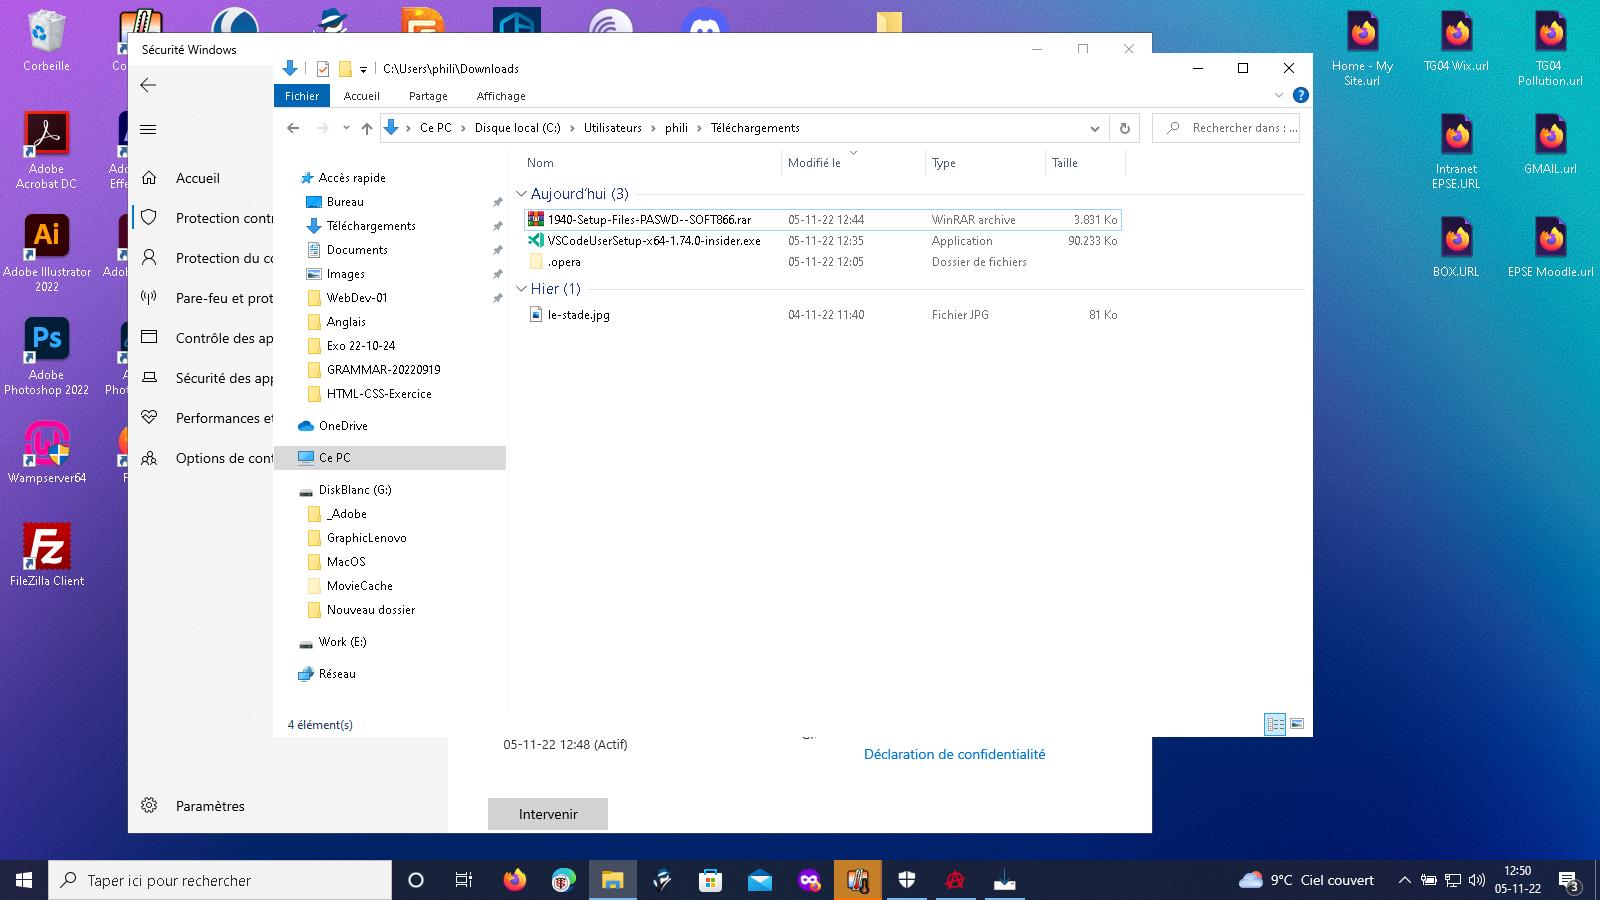Open Microsoft Store from the taskbar
The height and width of the screenshot is (900, 1600).
[711, 880]
